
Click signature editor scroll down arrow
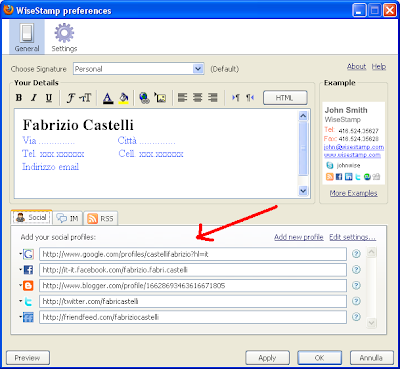303,191
